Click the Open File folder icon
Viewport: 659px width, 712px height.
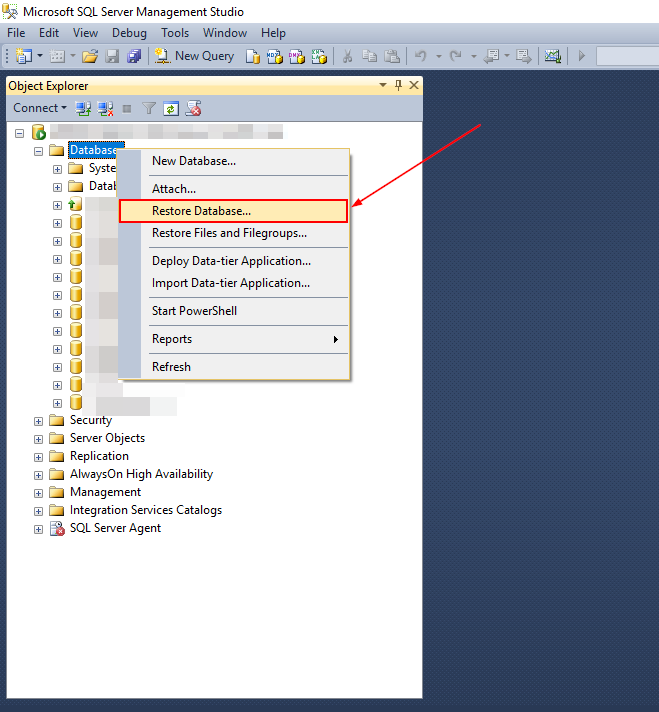[x=90, y=56]
